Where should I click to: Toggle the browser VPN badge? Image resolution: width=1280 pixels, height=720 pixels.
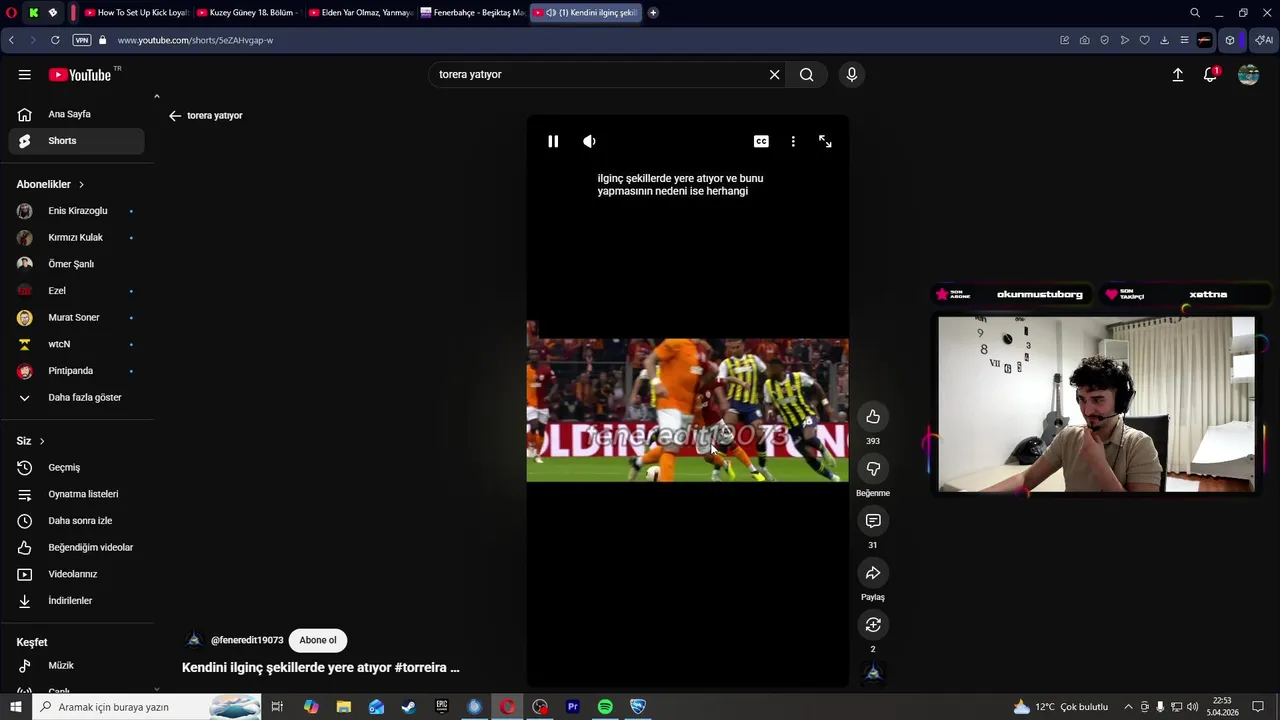(82, 40)
